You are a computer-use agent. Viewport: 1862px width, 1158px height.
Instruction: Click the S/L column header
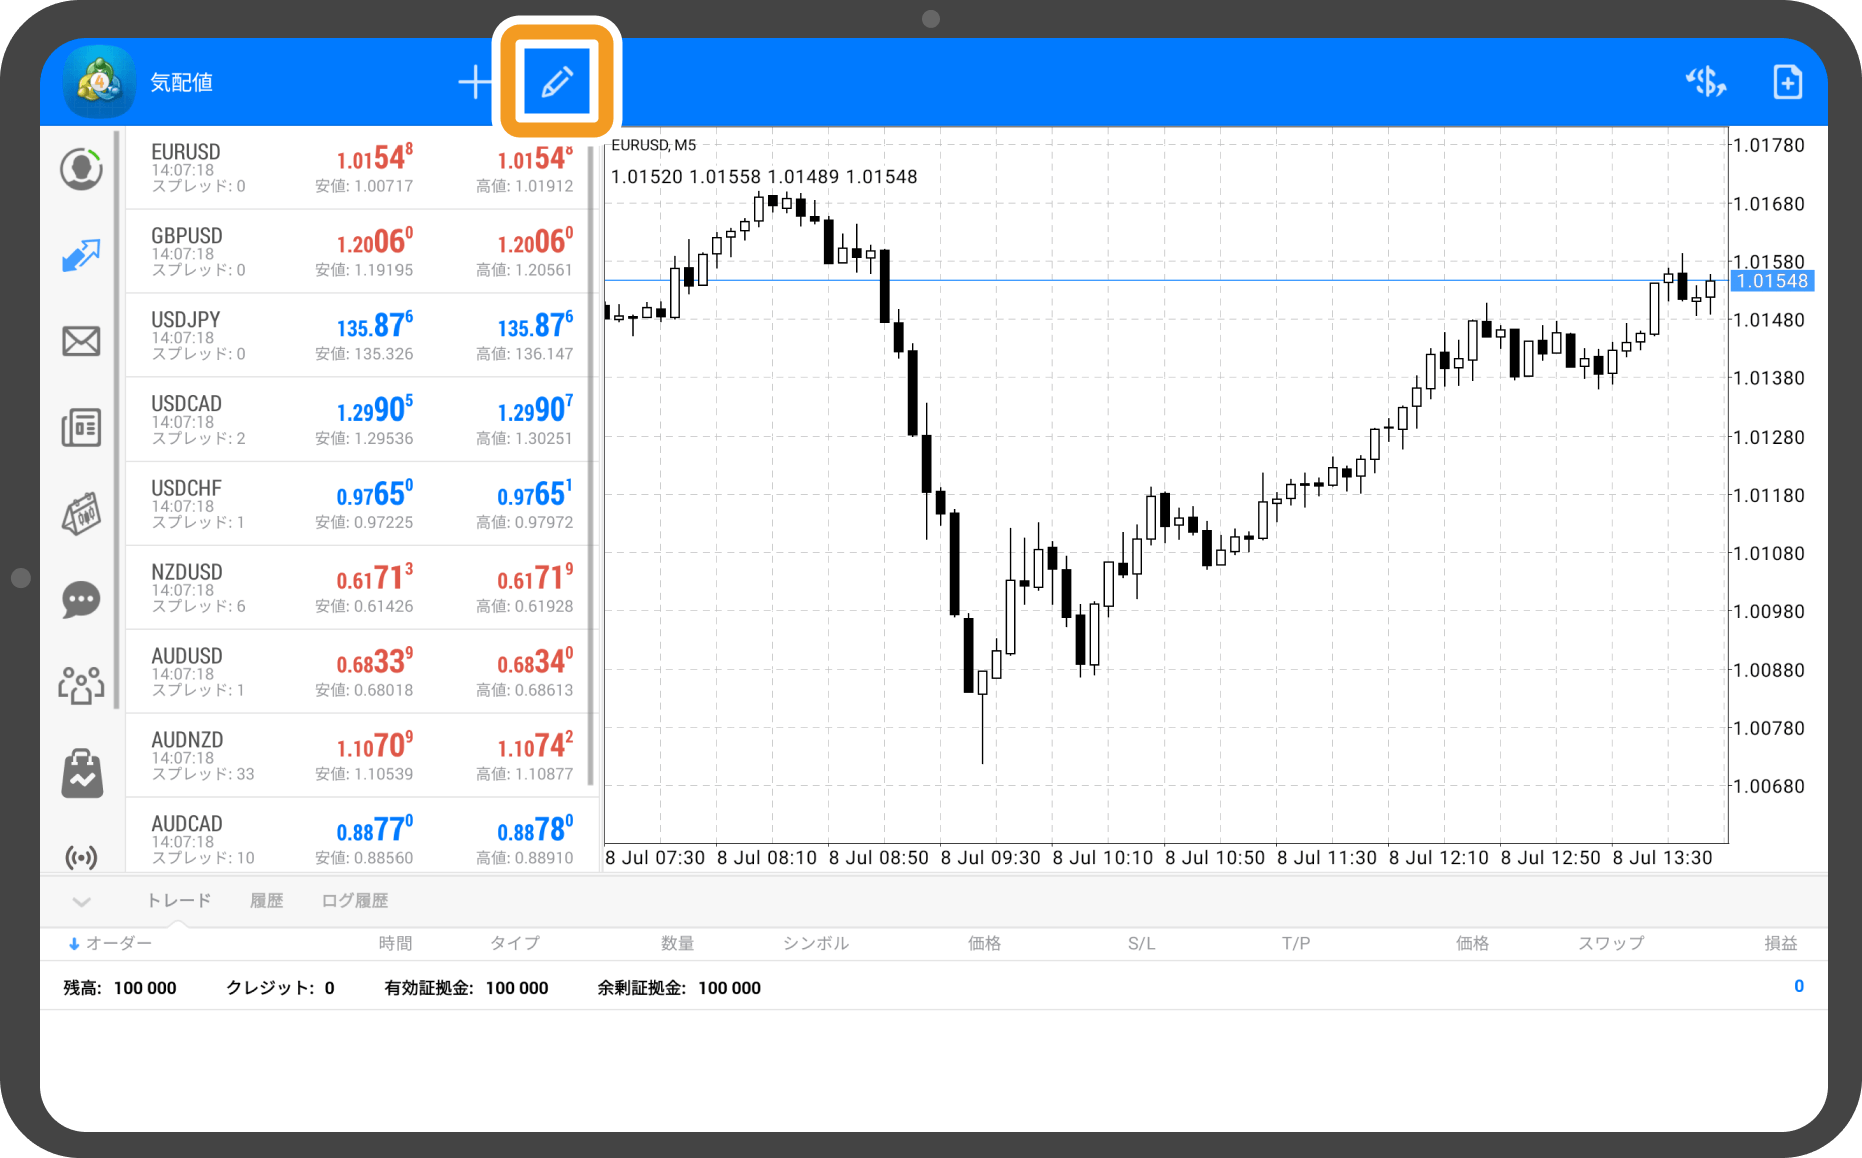(1141, 943)
